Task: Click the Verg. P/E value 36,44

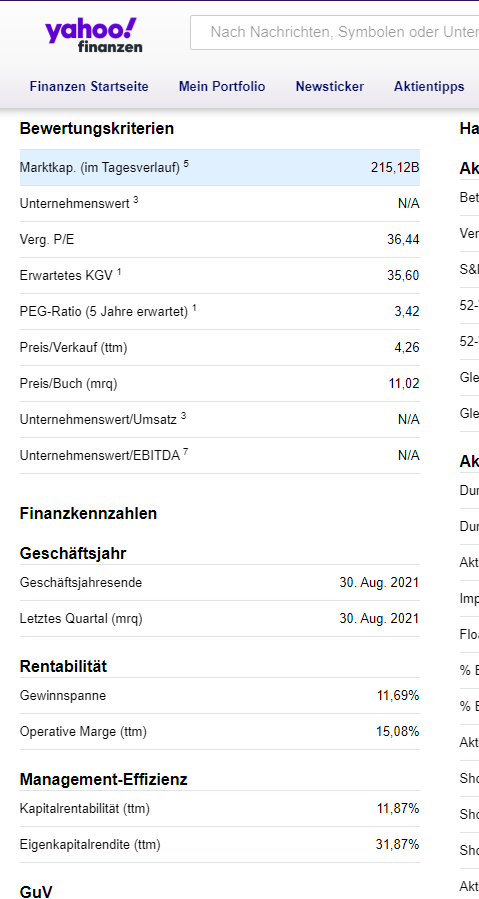Action: coord(403,240)
